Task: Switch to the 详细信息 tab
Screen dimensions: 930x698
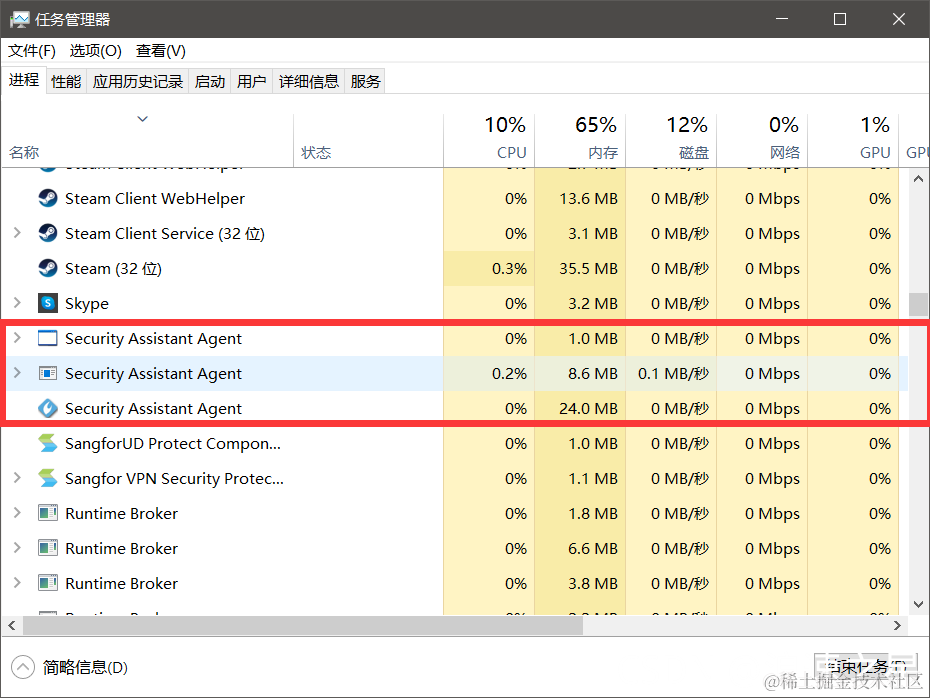Action: tap(308, 81)
